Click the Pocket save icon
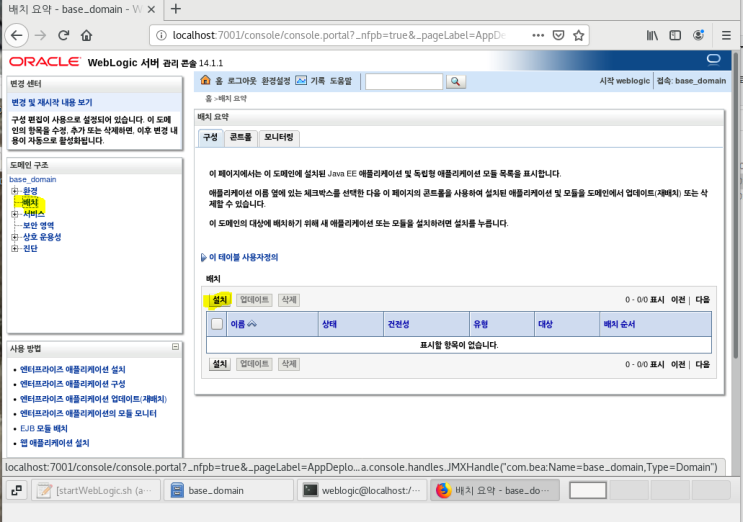This screenshot has width=743, height=522. pyautogui.click(x=559, y=36)
